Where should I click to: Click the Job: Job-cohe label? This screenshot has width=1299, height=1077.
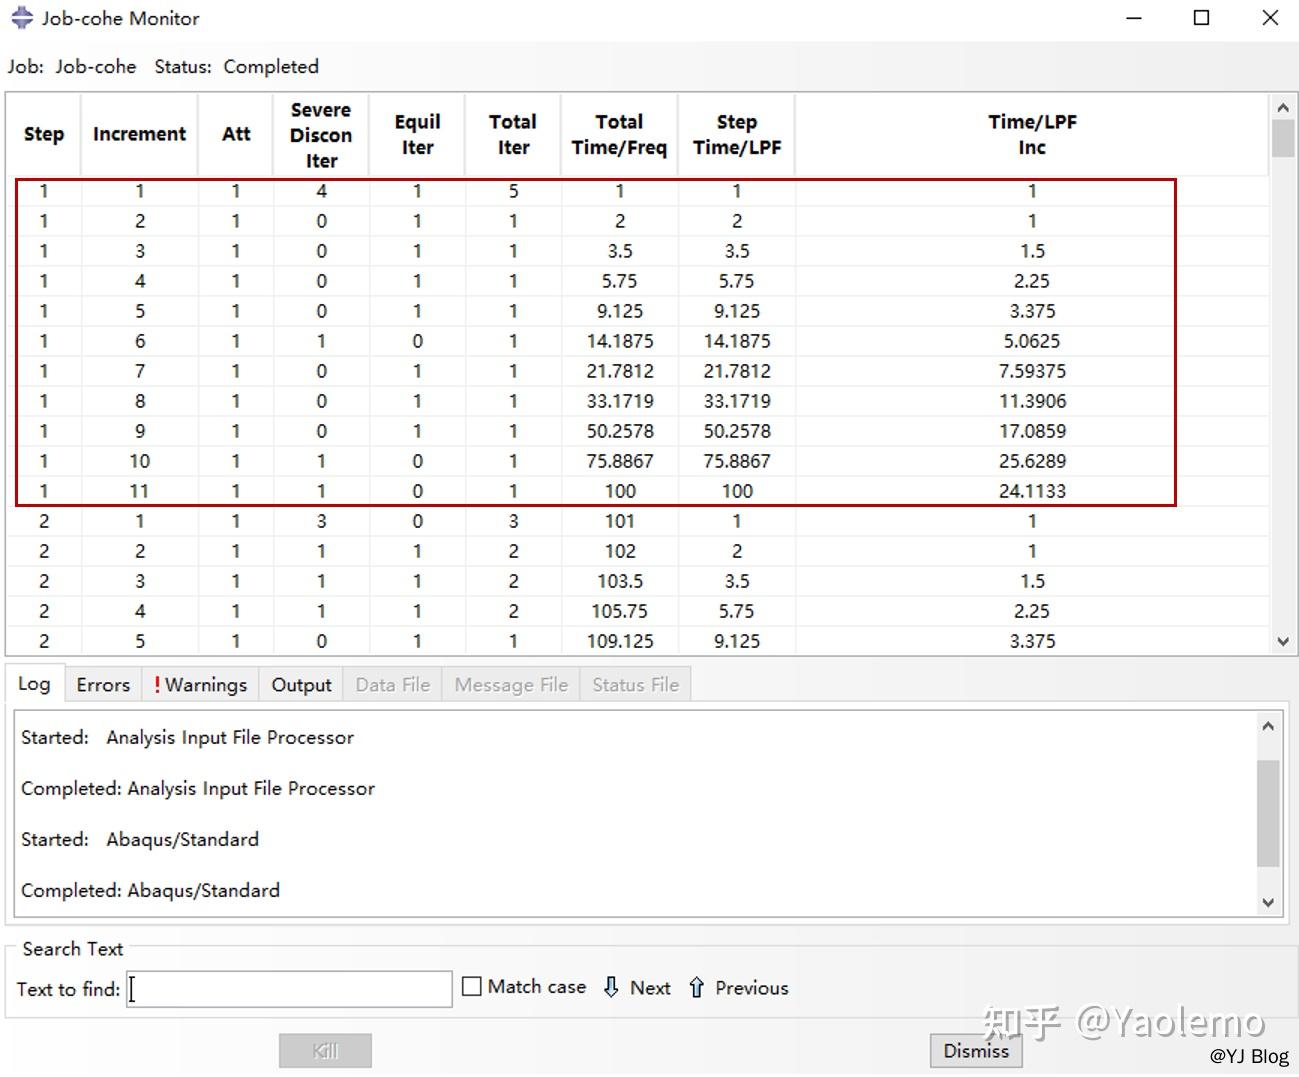pyautogui.click(x=72, y=67)
